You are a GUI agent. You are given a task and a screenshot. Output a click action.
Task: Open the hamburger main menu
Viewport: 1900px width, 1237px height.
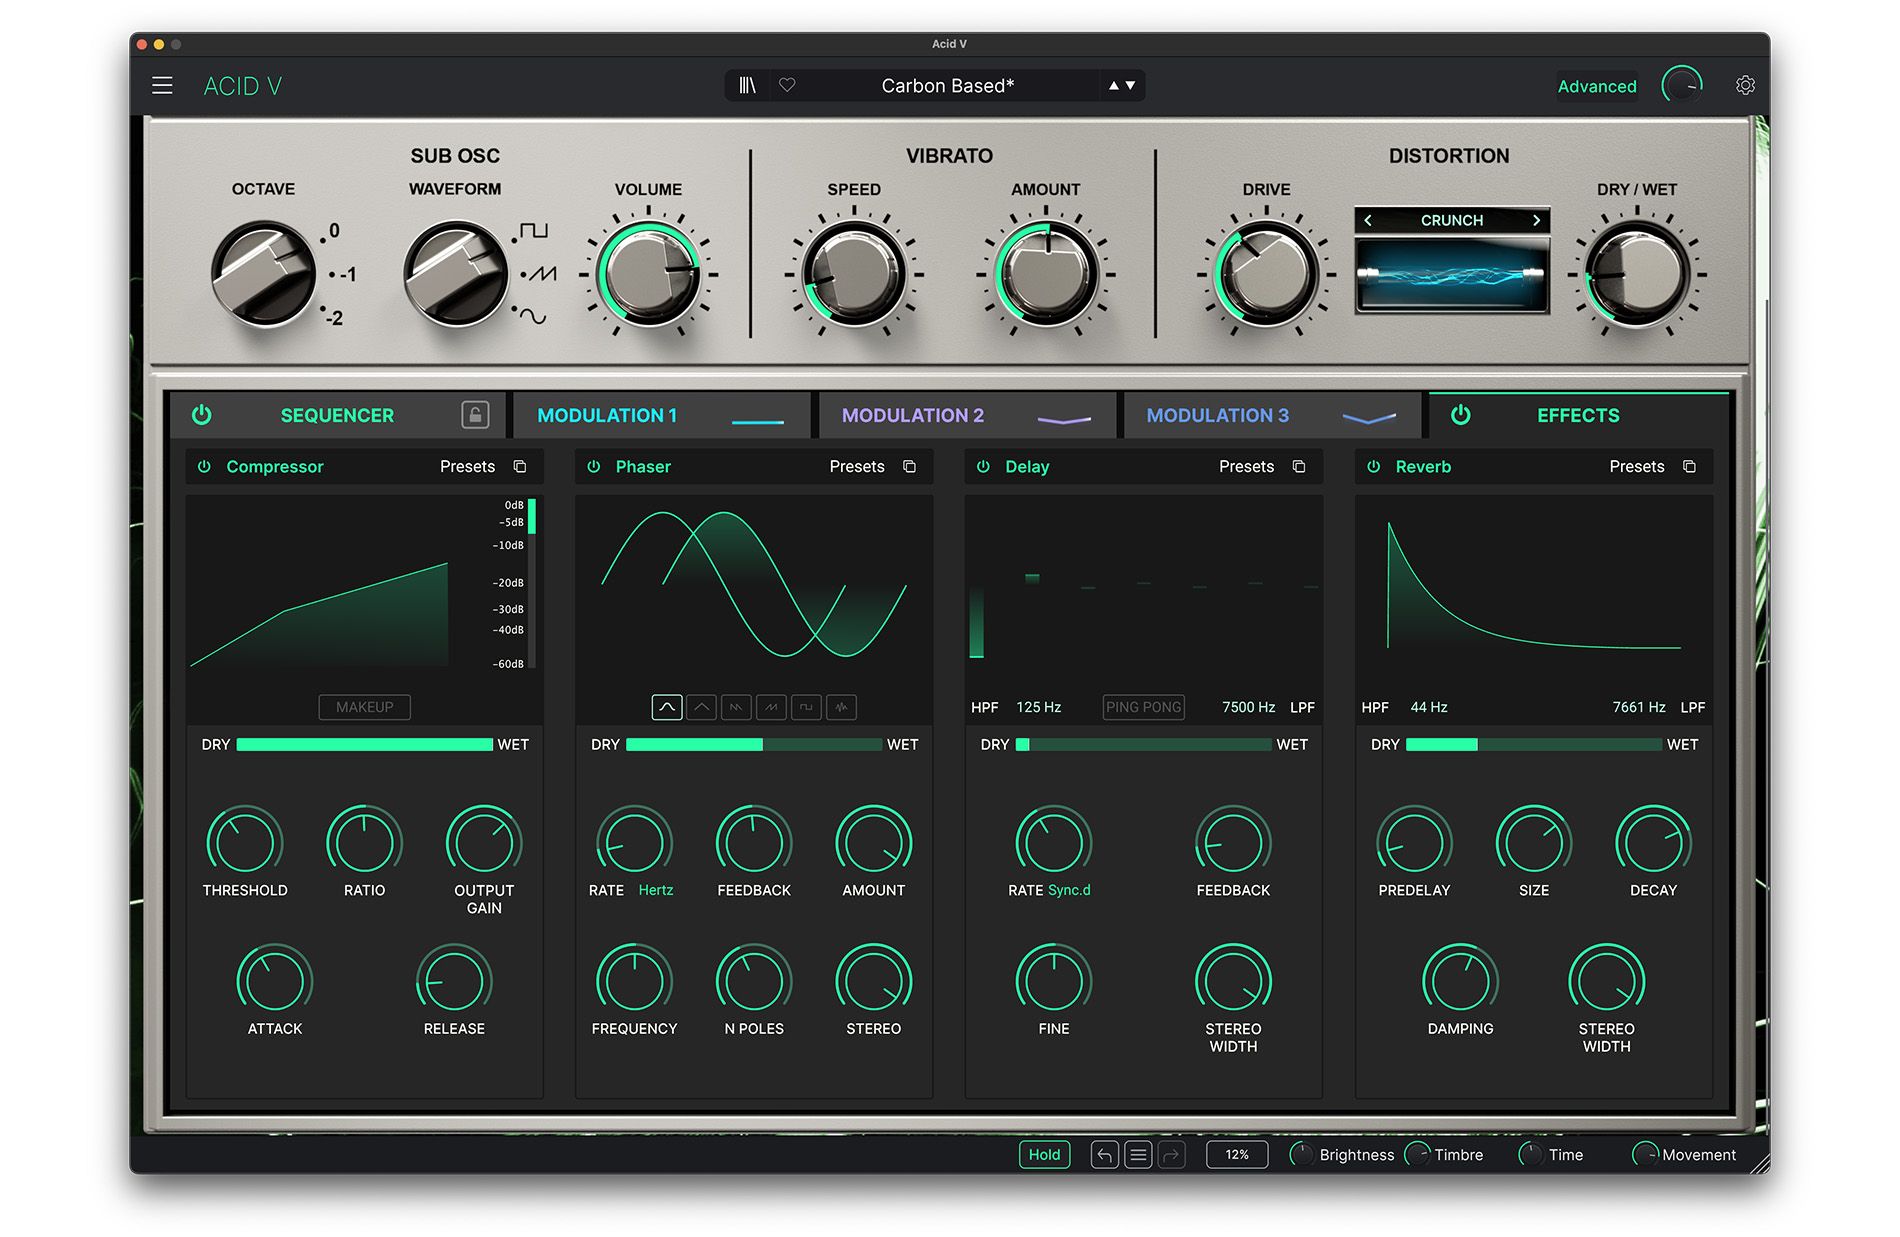click(x=162, y=86)
